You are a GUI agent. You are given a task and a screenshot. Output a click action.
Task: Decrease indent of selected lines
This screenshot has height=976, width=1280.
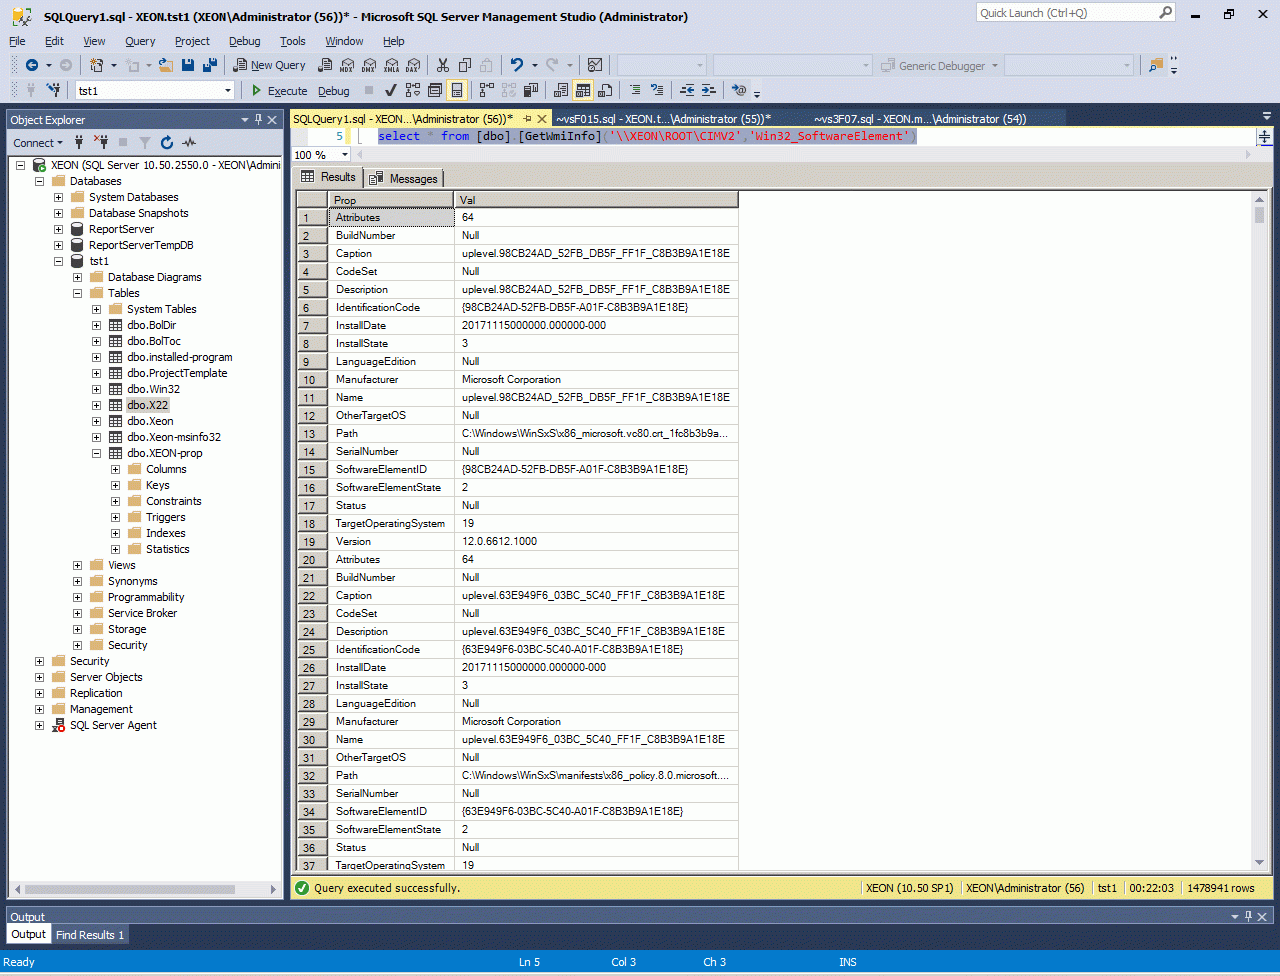(x=687, y=91)
